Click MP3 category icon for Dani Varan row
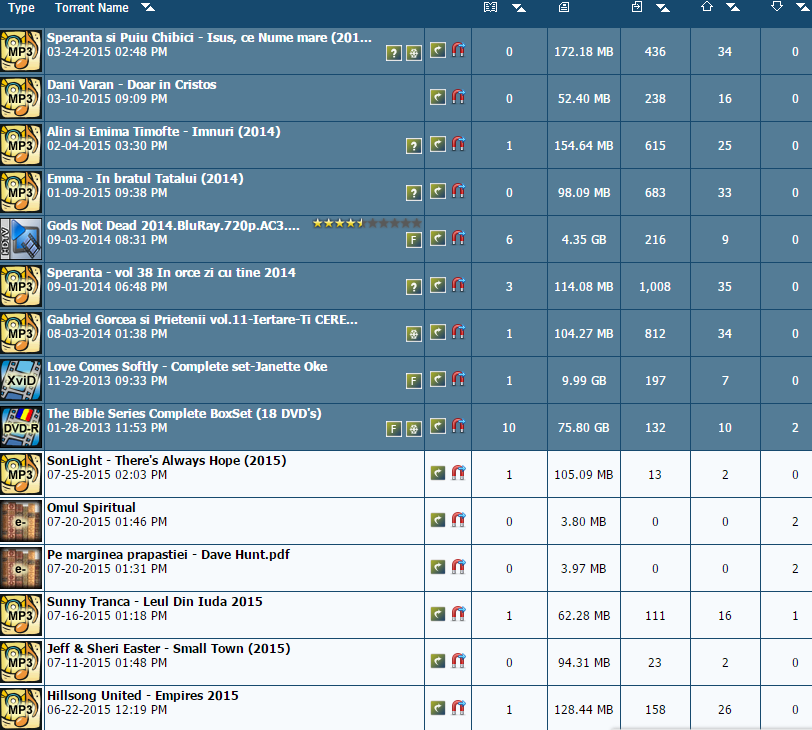This screenshot has width=812, height=730. [x=21, y=98]
